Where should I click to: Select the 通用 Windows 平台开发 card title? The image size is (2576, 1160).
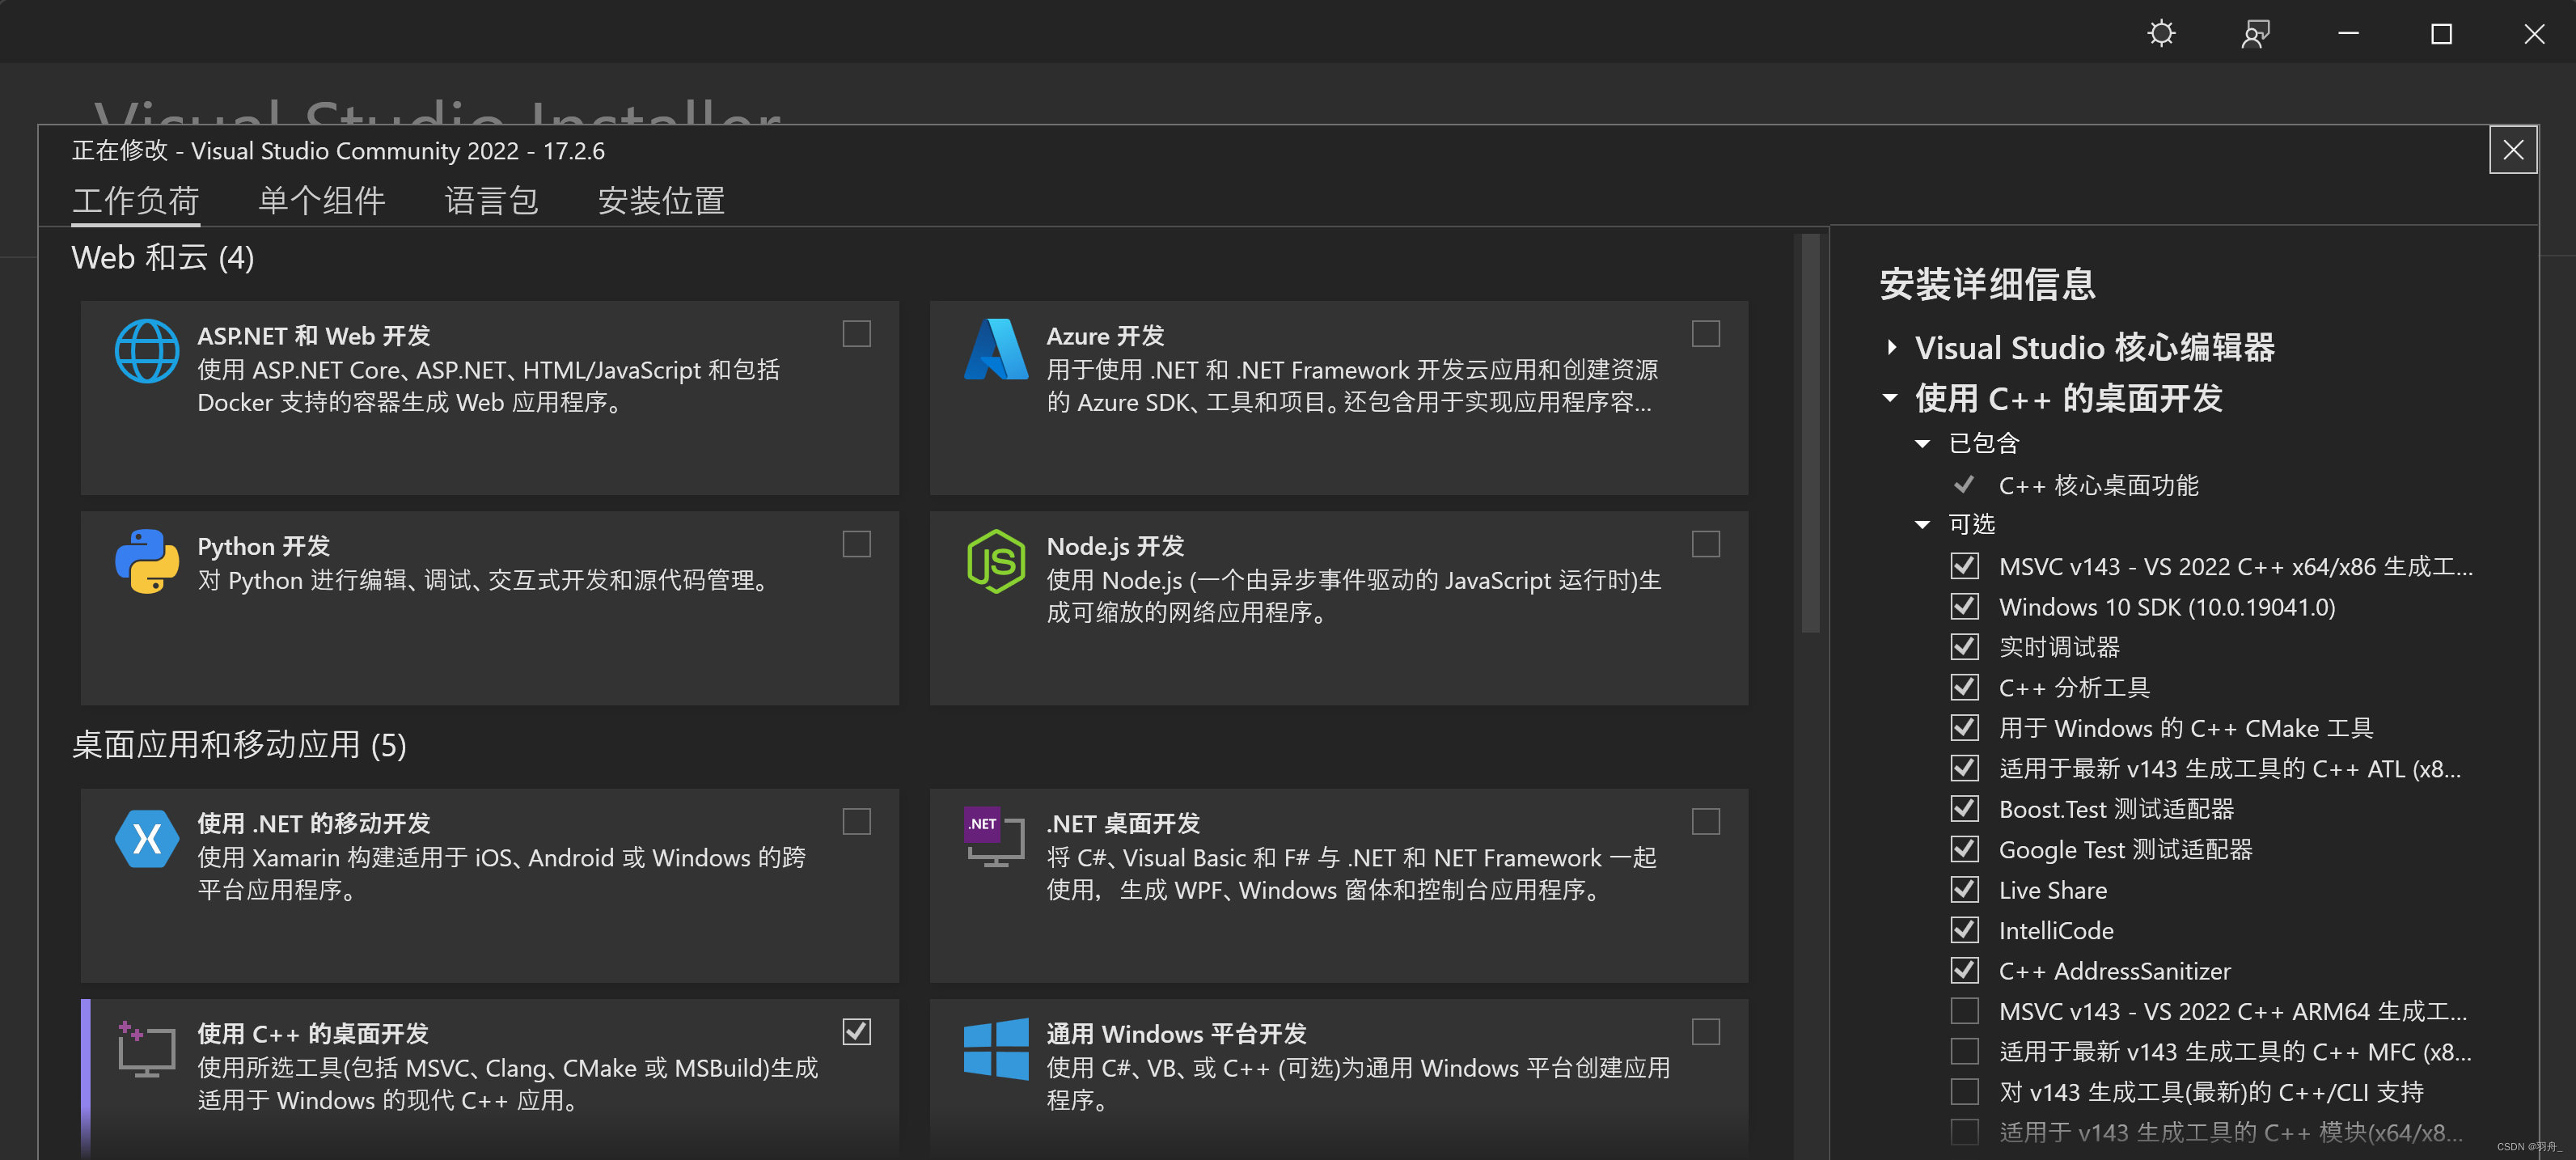click(x=1176, y=1033)
